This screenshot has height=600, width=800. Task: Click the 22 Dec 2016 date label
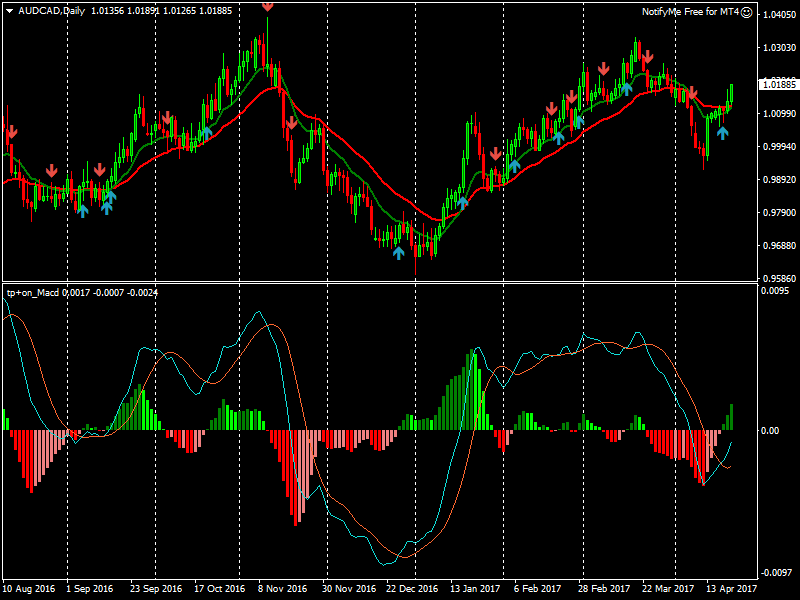pos(412,589)
